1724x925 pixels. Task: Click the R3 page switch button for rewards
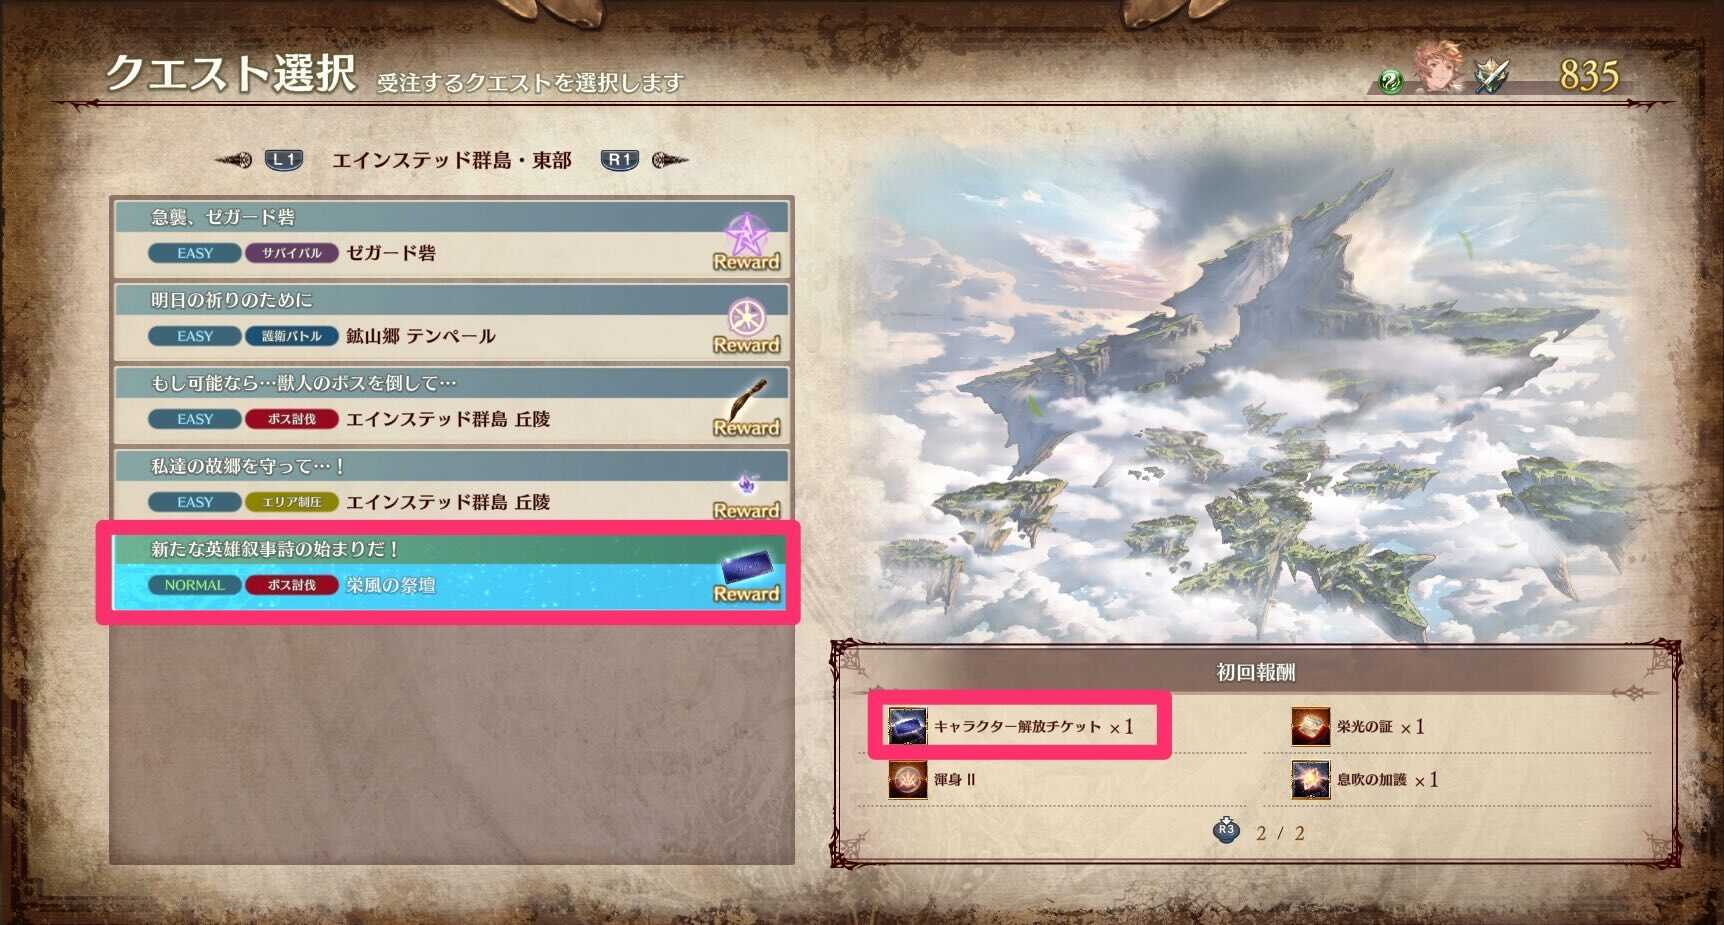tap(1226, 830)
